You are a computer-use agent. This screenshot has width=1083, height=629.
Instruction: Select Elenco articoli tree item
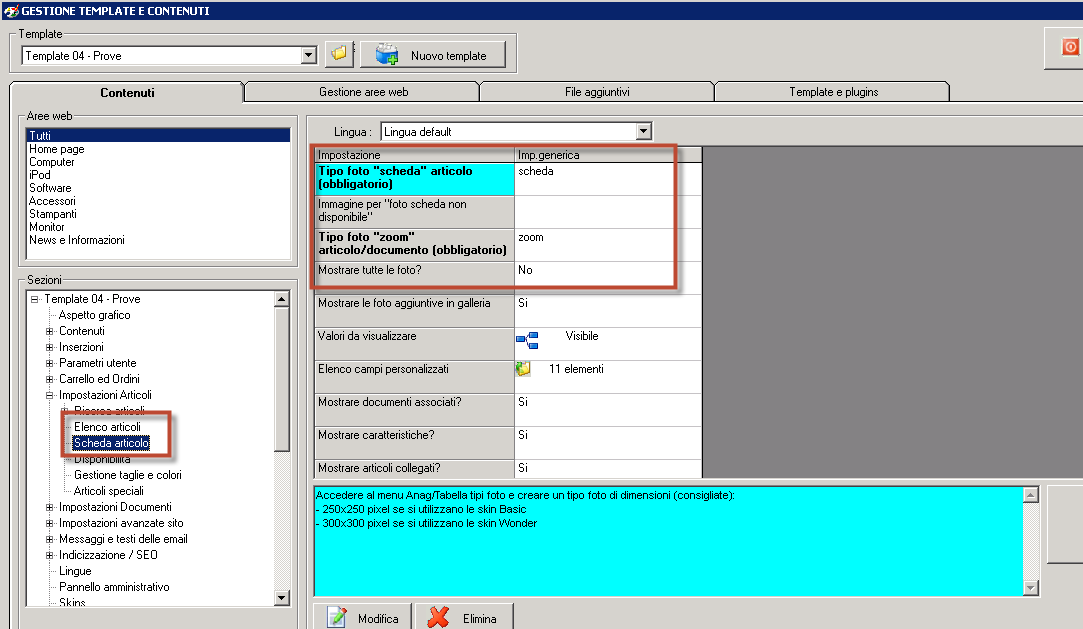coord(107,427)
